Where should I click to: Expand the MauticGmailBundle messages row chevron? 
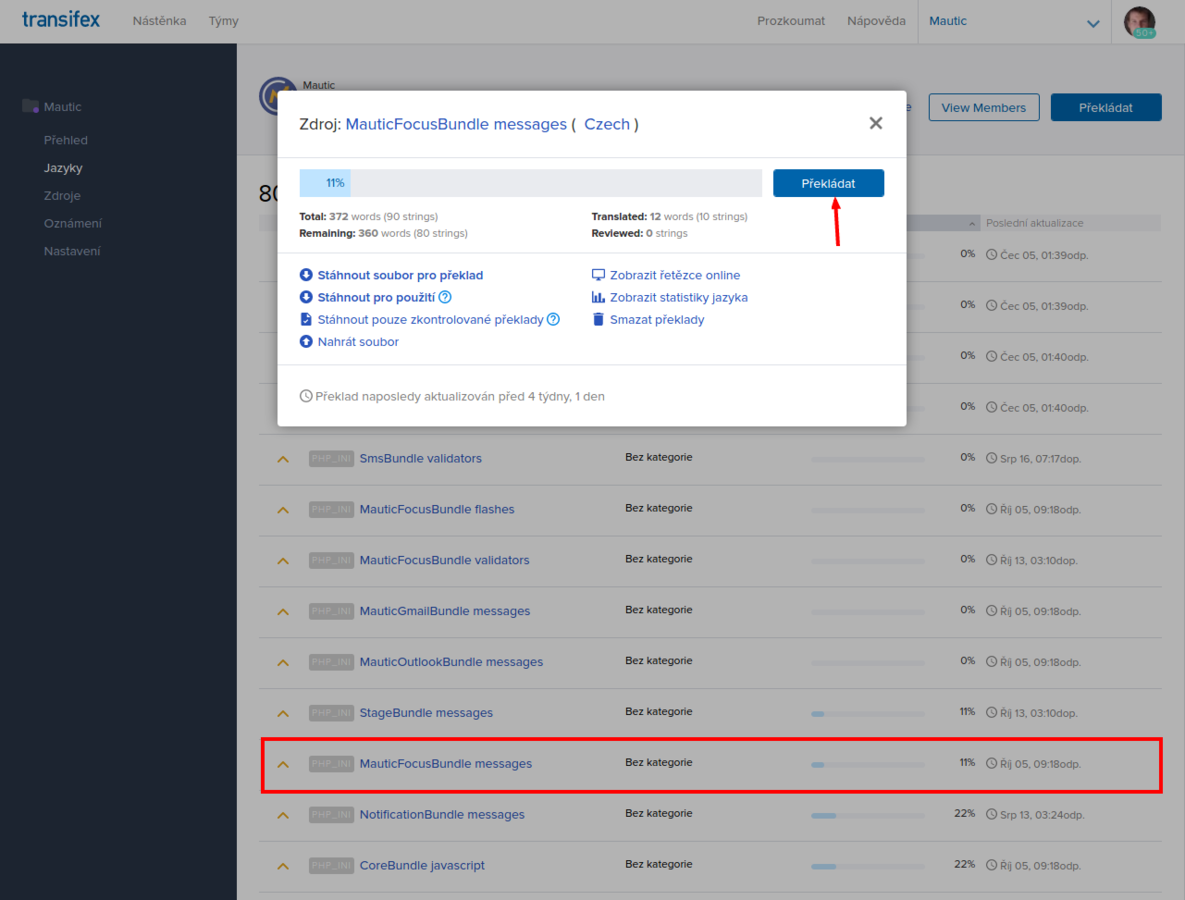[x=283, y=611]
